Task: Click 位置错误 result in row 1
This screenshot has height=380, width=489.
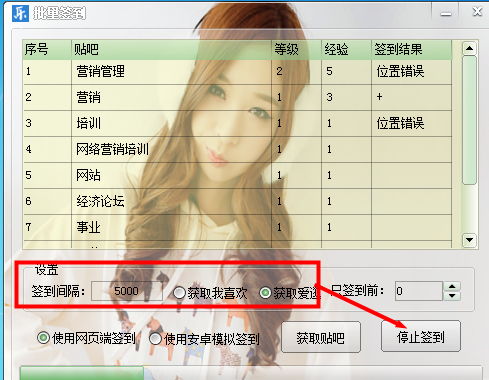Action: (400, 71)
